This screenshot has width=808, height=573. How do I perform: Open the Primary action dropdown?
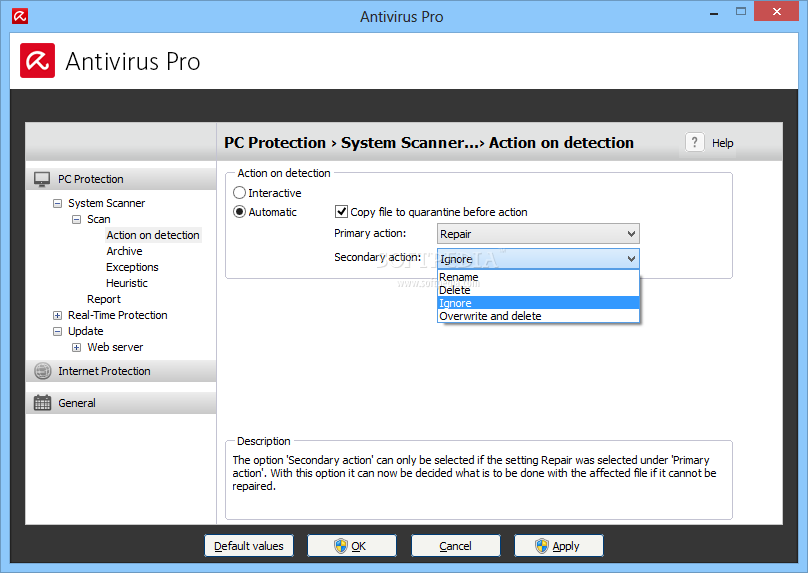click(538, 233)
